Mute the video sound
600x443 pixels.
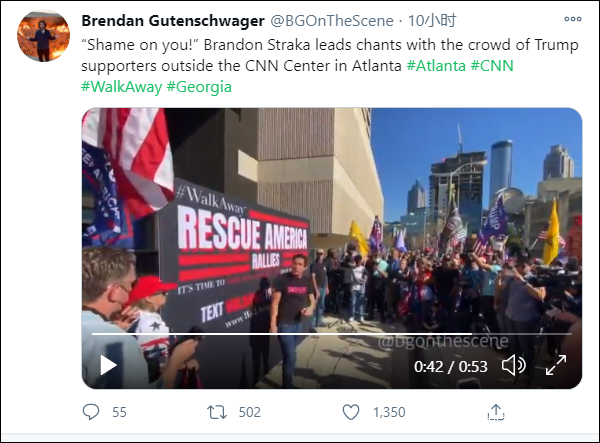[x=514, y=365]
